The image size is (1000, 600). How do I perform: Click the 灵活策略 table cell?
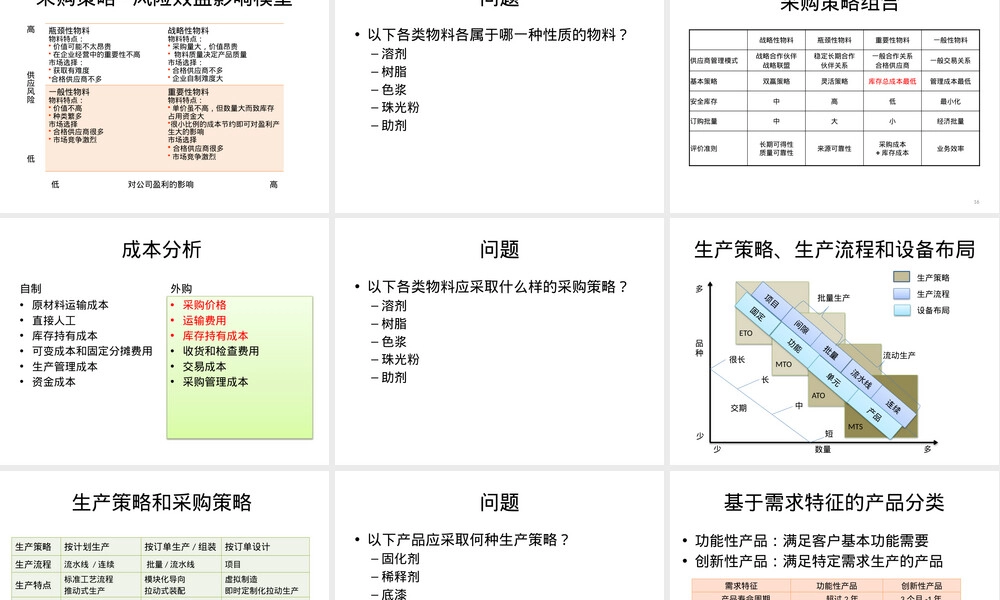click(x=834, y=81)
